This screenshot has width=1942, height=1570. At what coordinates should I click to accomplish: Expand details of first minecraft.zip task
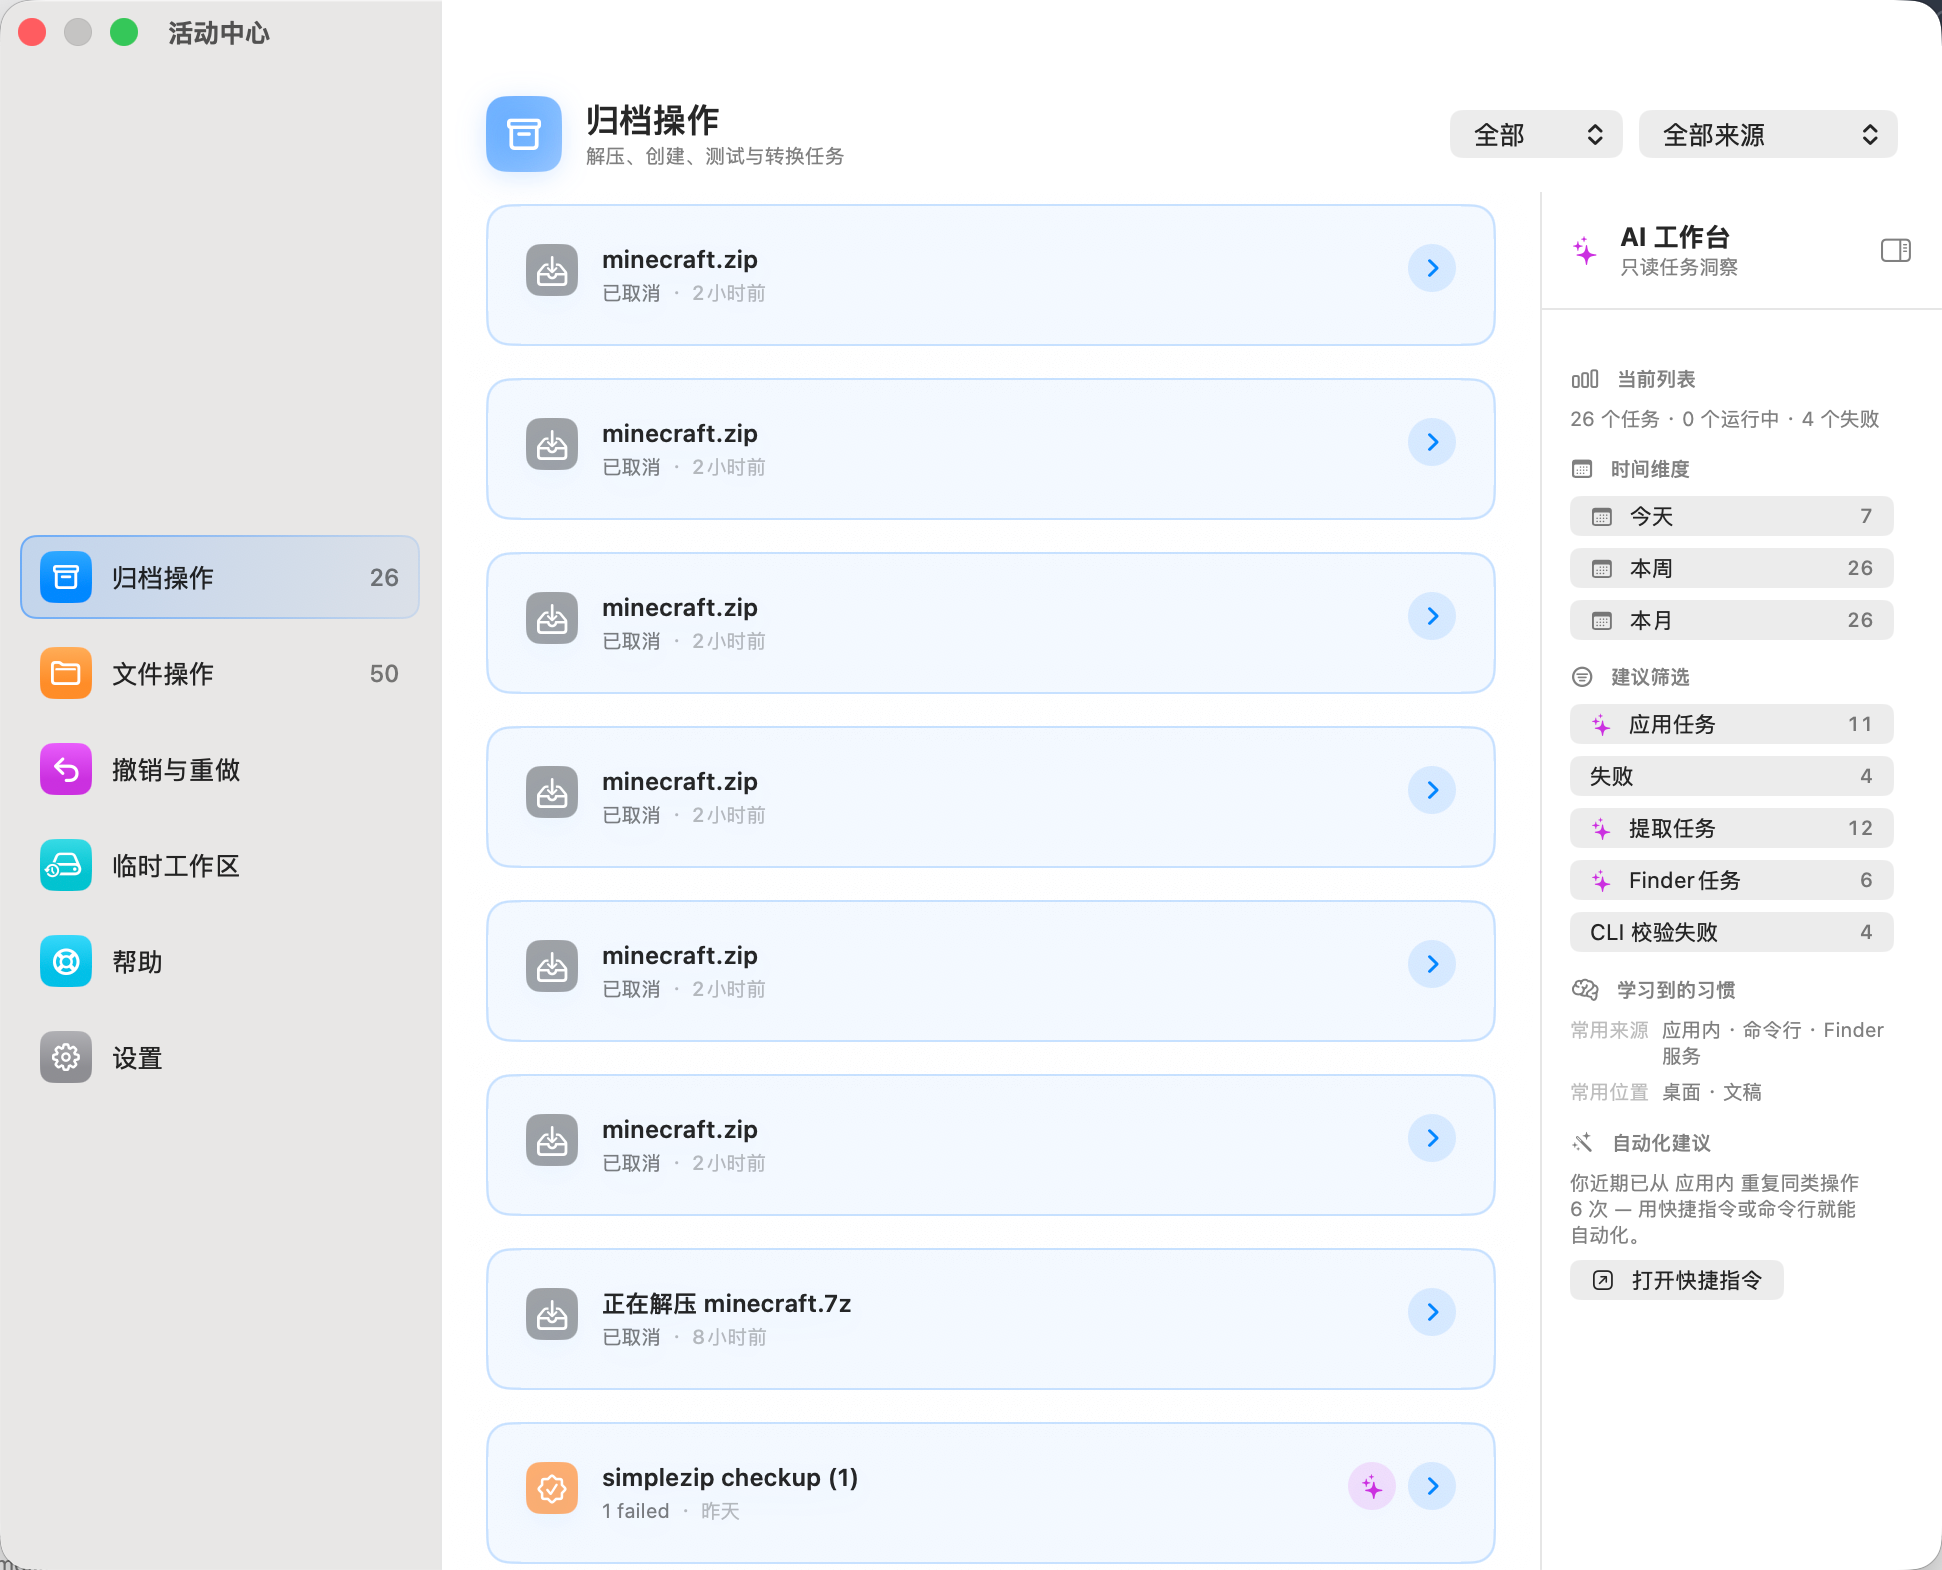pos(1432,268)
